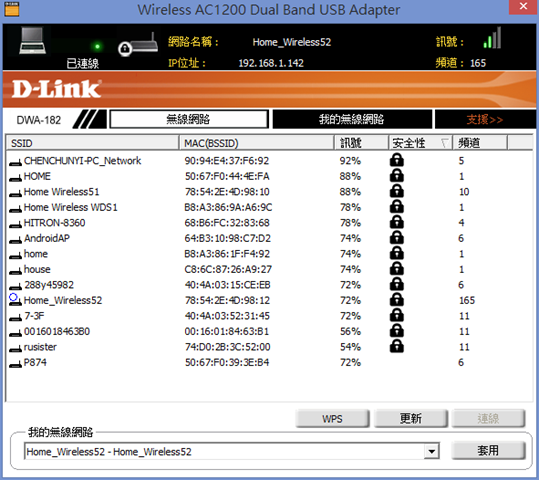Click the sort arrow on 安全性 column
The image size is (539, 480).
coord(445,143)
